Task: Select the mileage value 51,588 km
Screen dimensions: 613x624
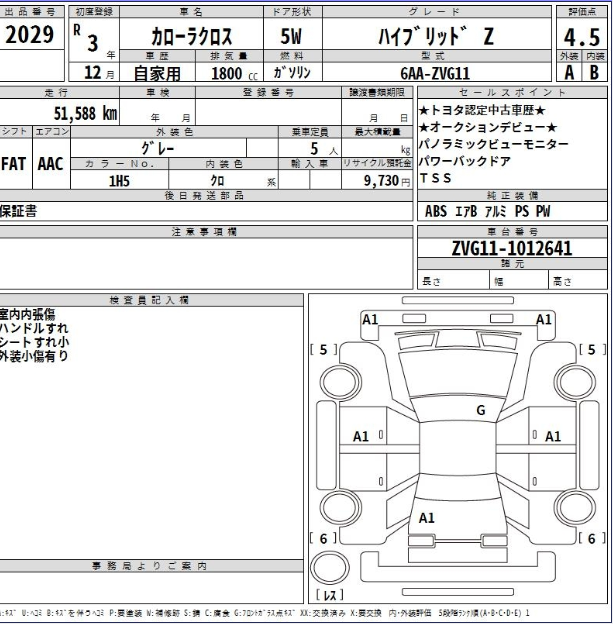Action: (x=85, y=114)
